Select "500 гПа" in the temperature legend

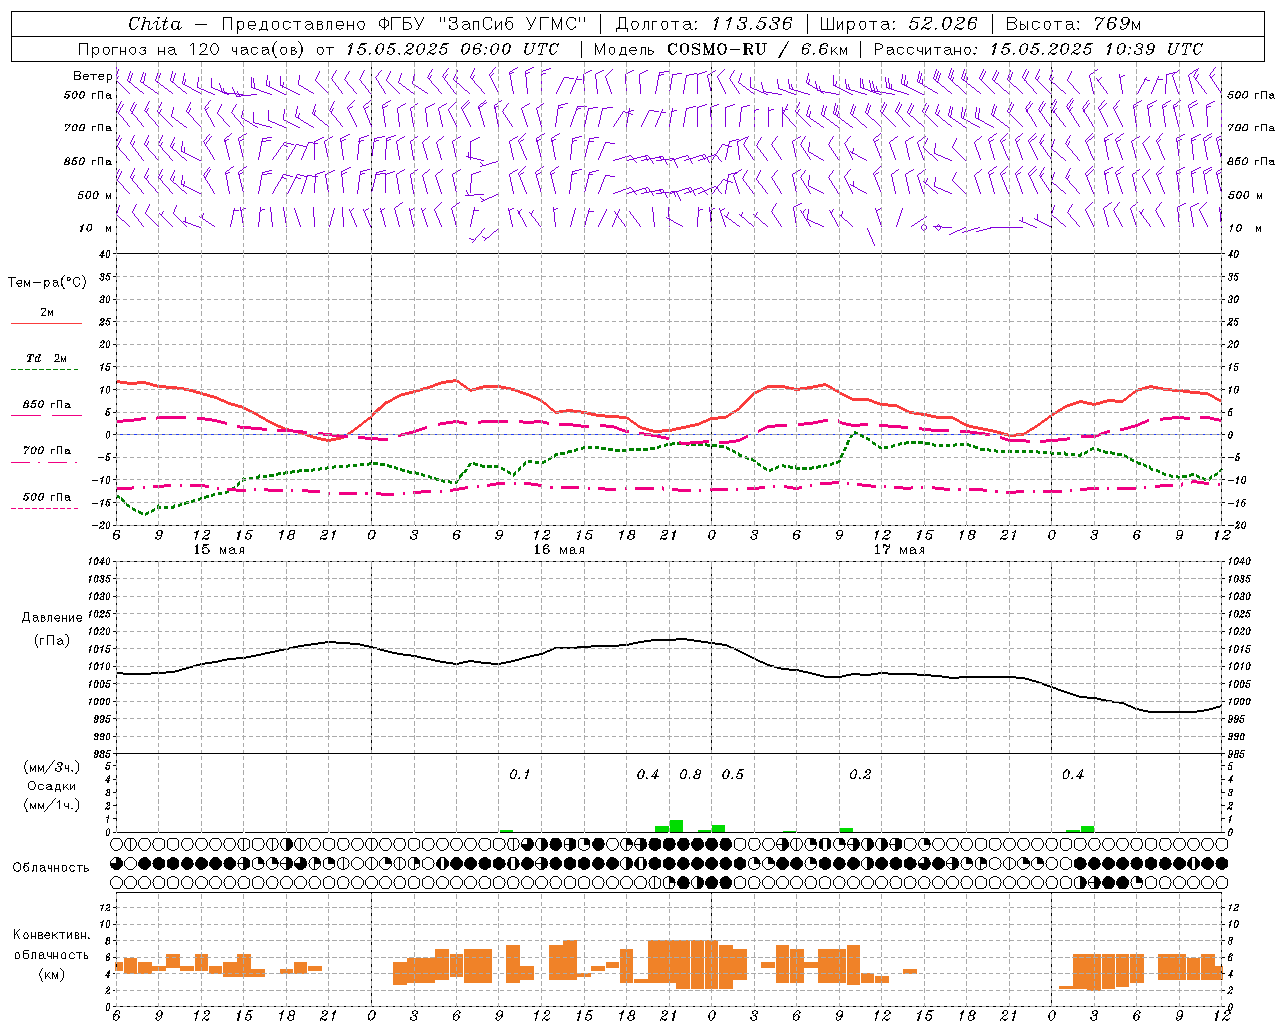click(x=47, y=497)
